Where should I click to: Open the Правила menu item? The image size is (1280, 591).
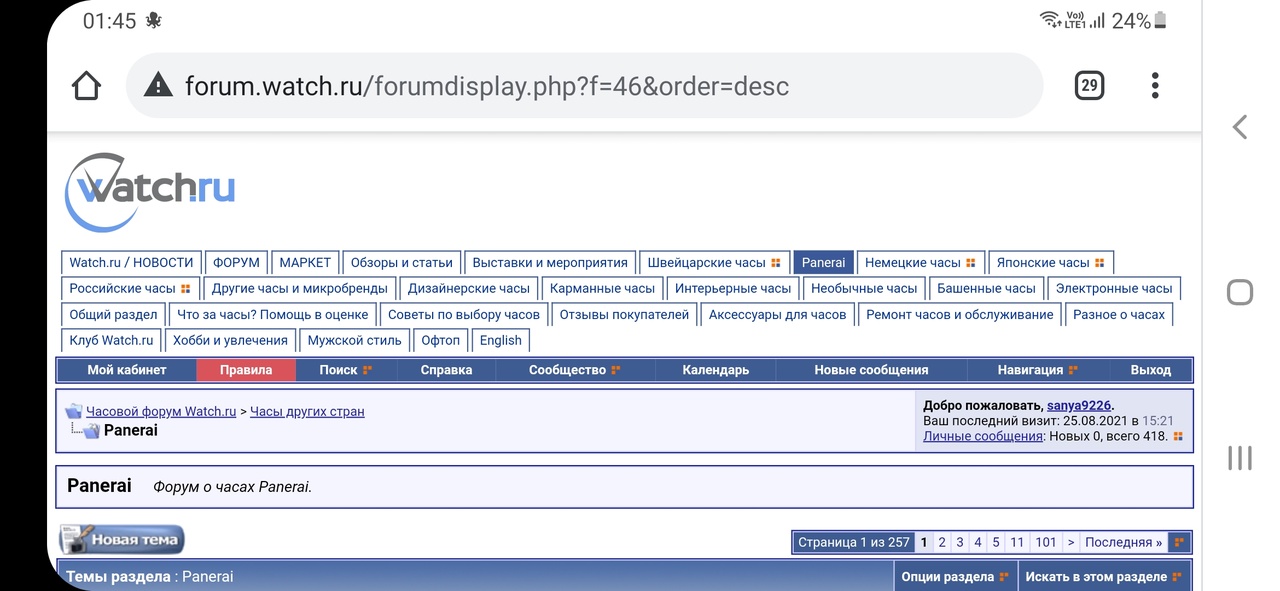(246, 370)
